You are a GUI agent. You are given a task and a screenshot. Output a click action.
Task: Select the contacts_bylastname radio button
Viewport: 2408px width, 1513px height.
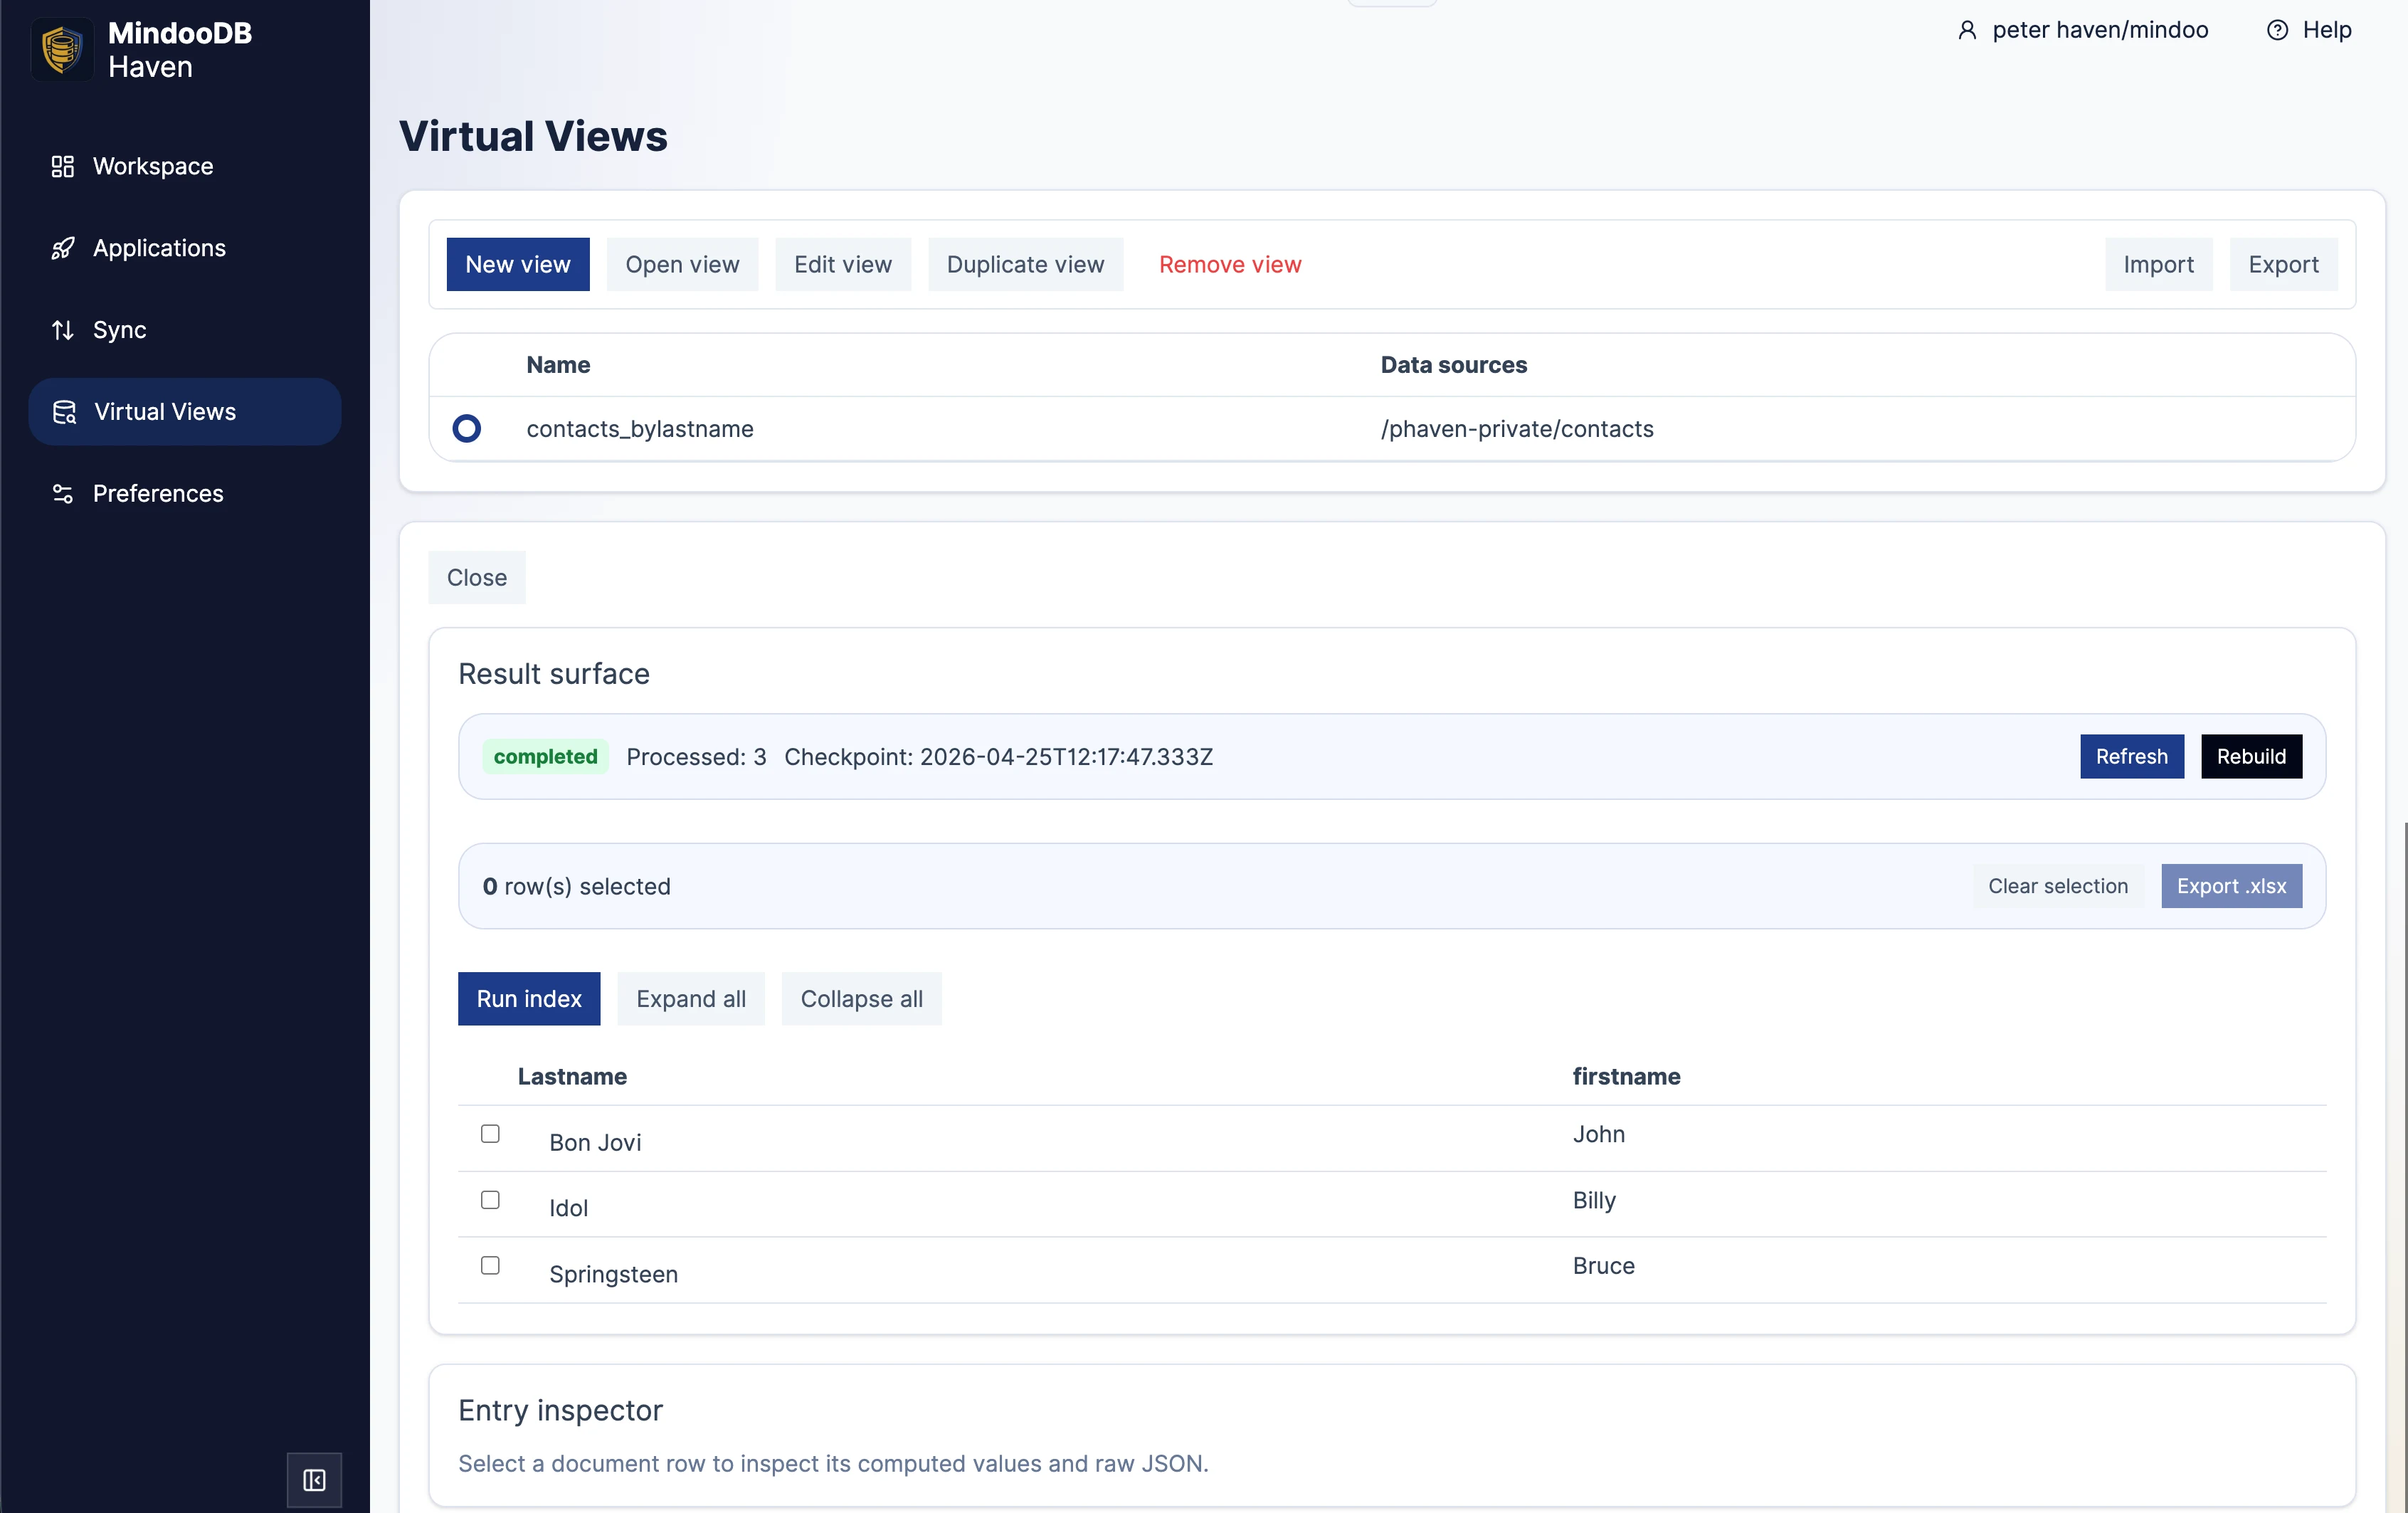pos(466,428)
